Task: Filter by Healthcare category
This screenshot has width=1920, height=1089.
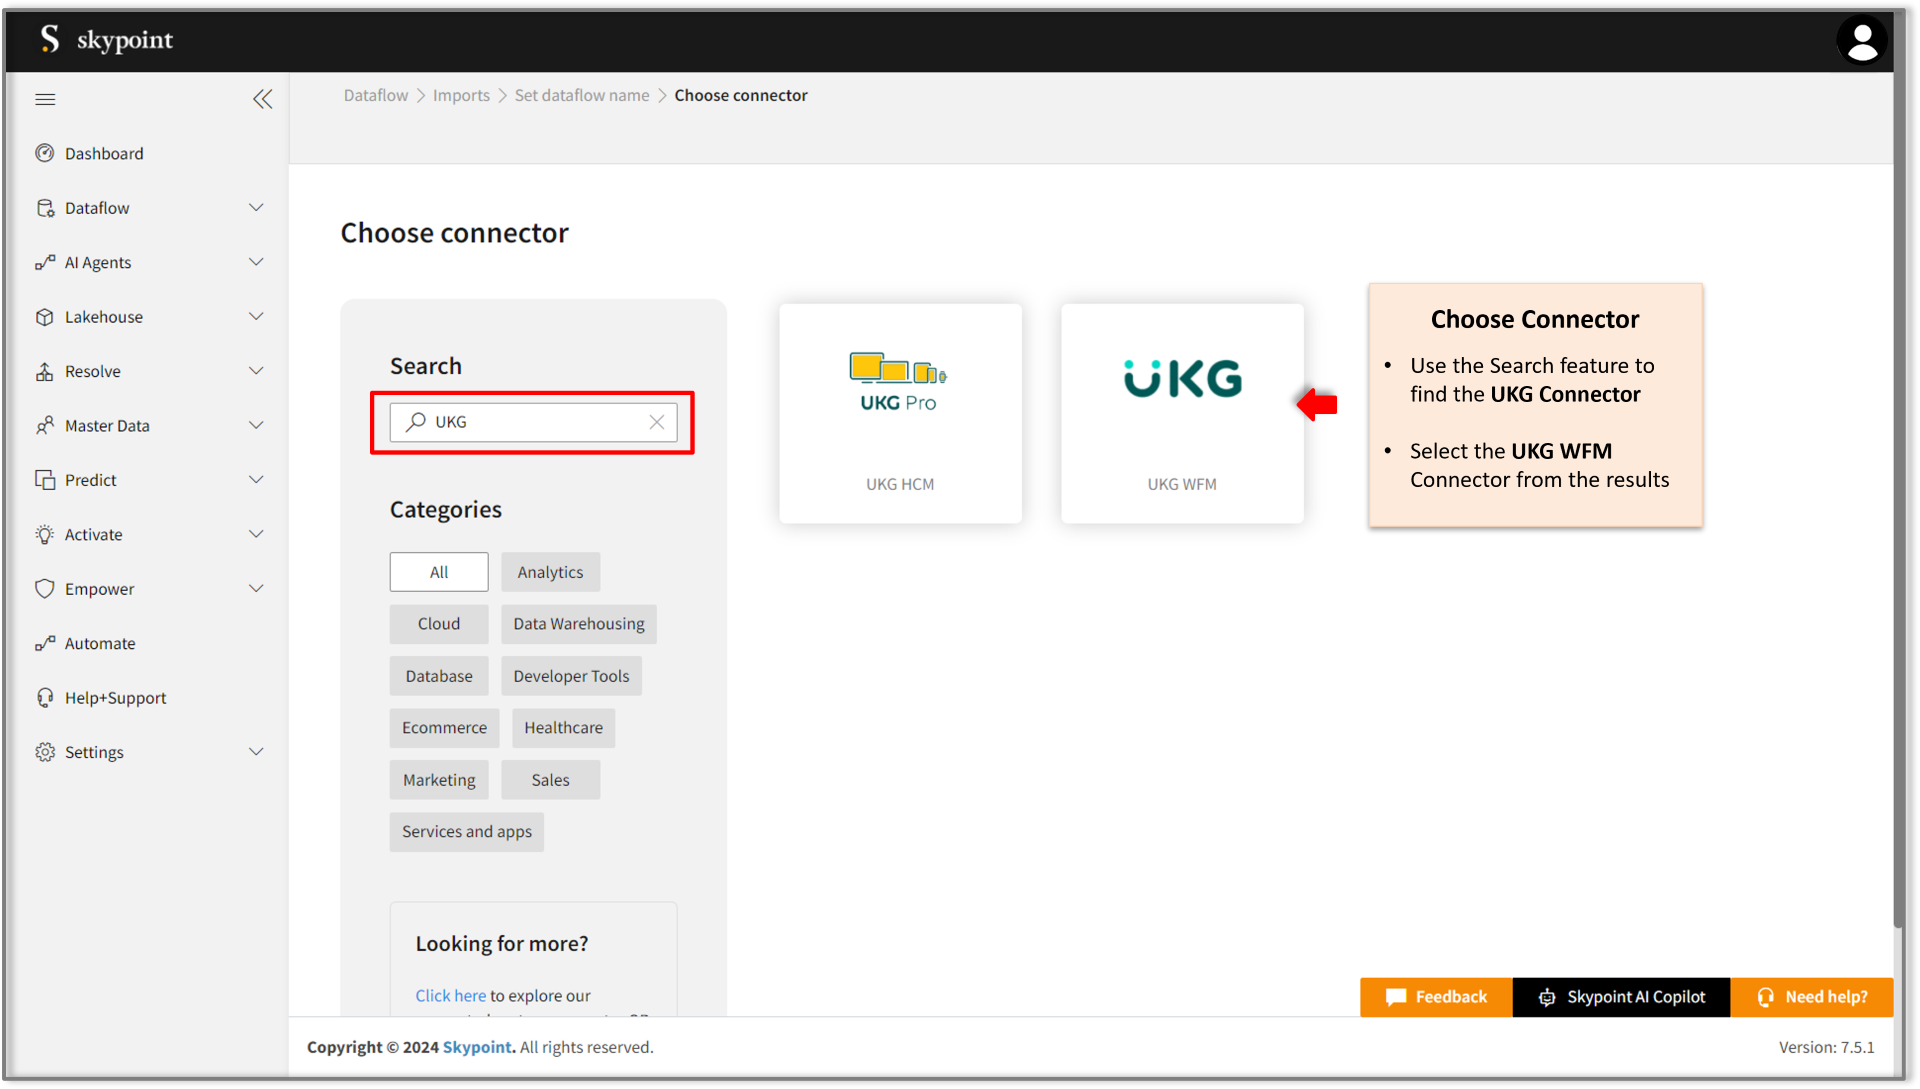Action: click(563, 728)
